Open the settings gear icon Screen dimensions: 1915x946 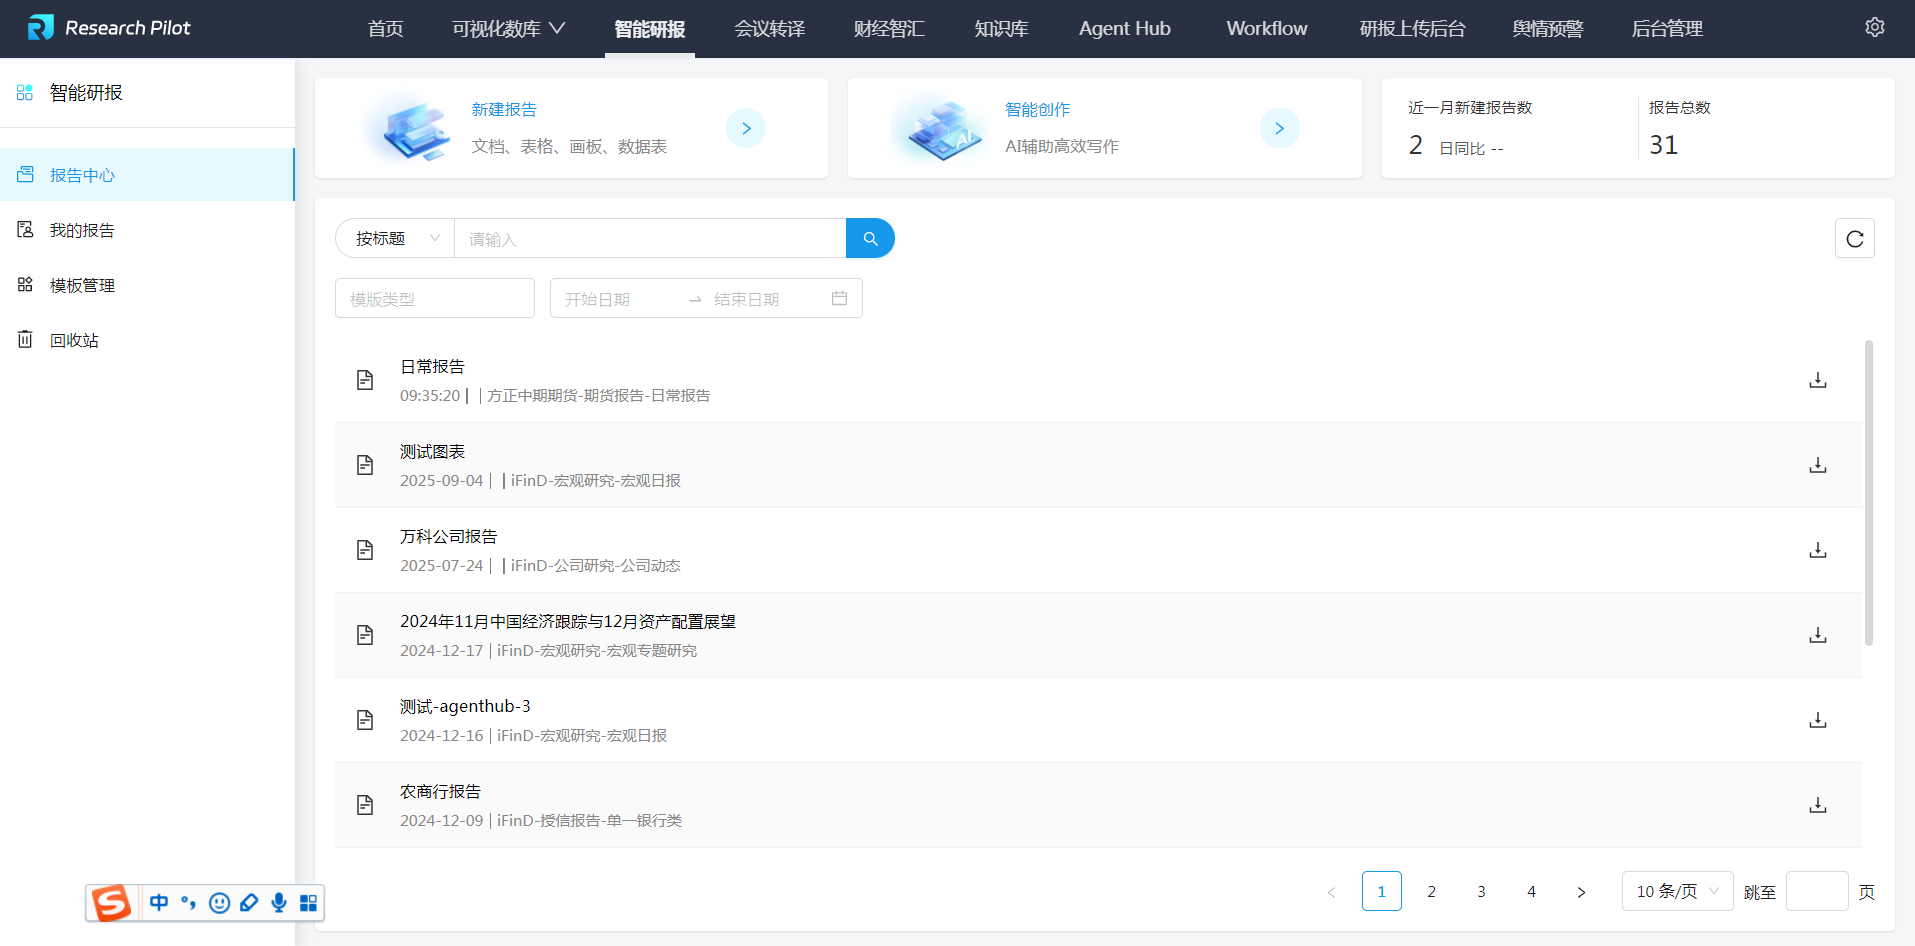tap(1874, 28)
